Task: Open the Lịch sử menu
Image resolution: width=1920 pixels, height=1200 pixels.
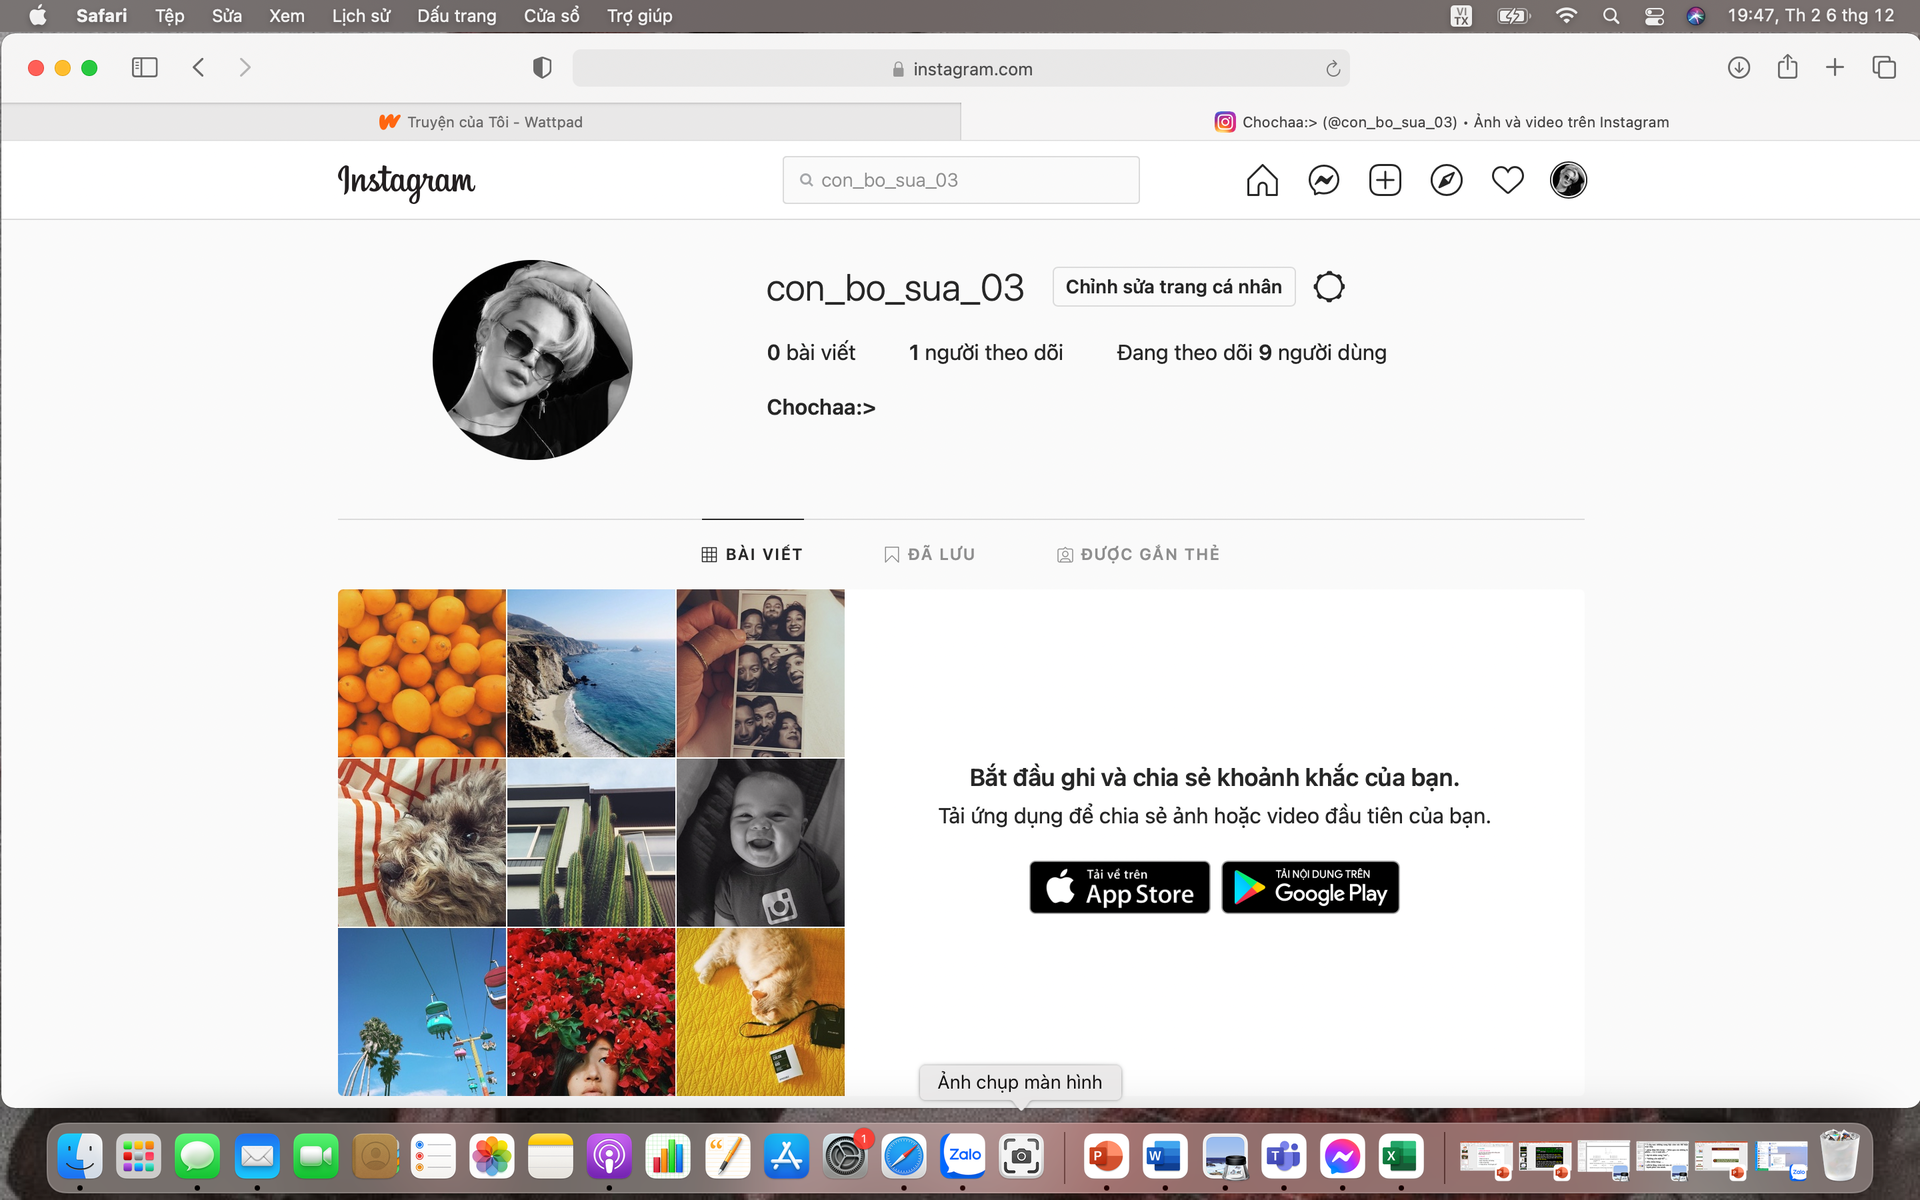Action: [361, 16]
